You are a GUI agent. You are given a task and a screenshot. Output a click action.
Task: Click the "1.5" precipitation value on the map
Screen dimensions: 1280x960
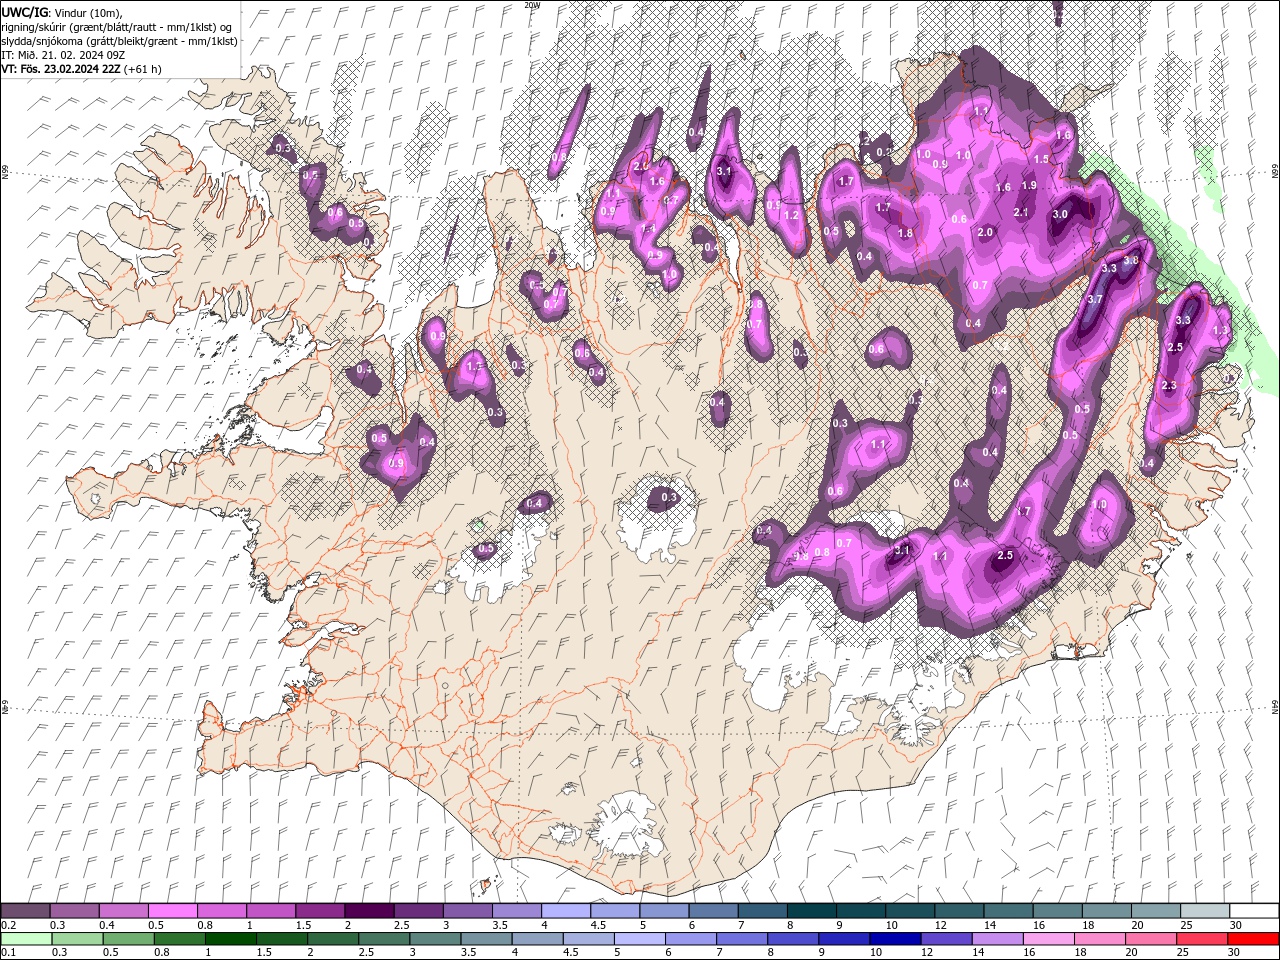pos(1041,159)
